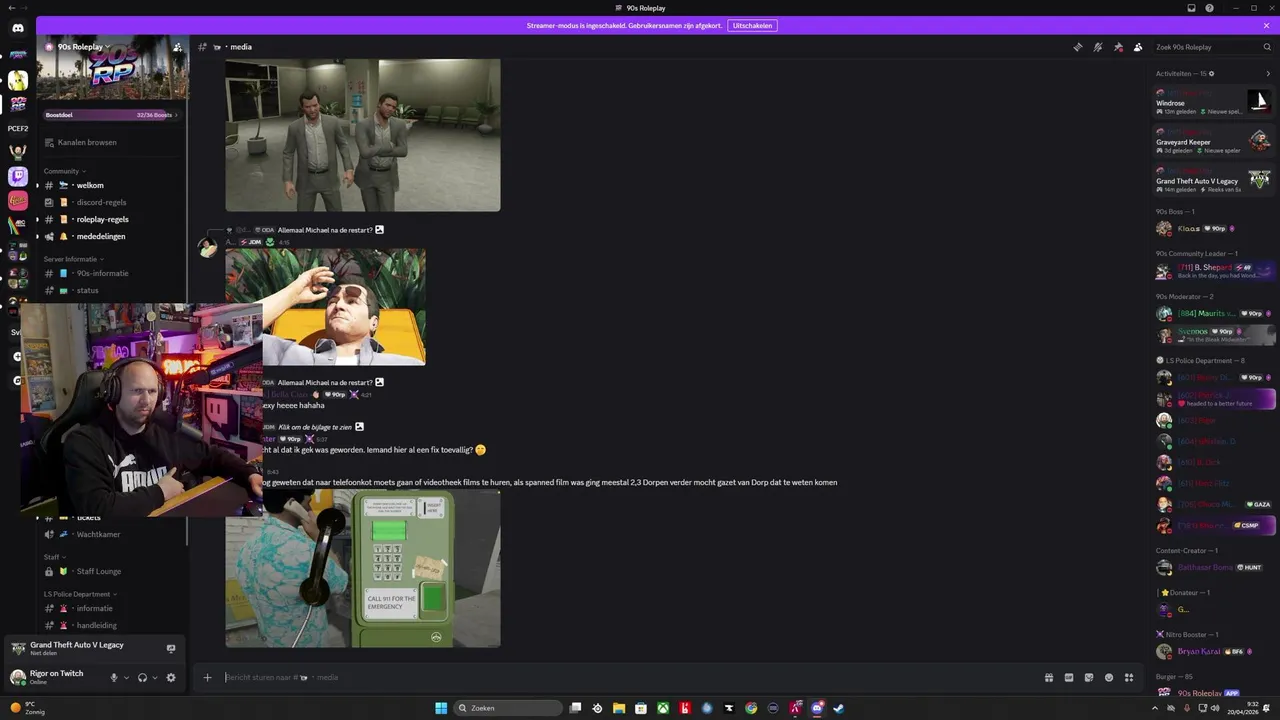The height and width of the screenshot is (720, 1280).
Task: Open Steam from taskbar
Action: (x=839, y=708)
